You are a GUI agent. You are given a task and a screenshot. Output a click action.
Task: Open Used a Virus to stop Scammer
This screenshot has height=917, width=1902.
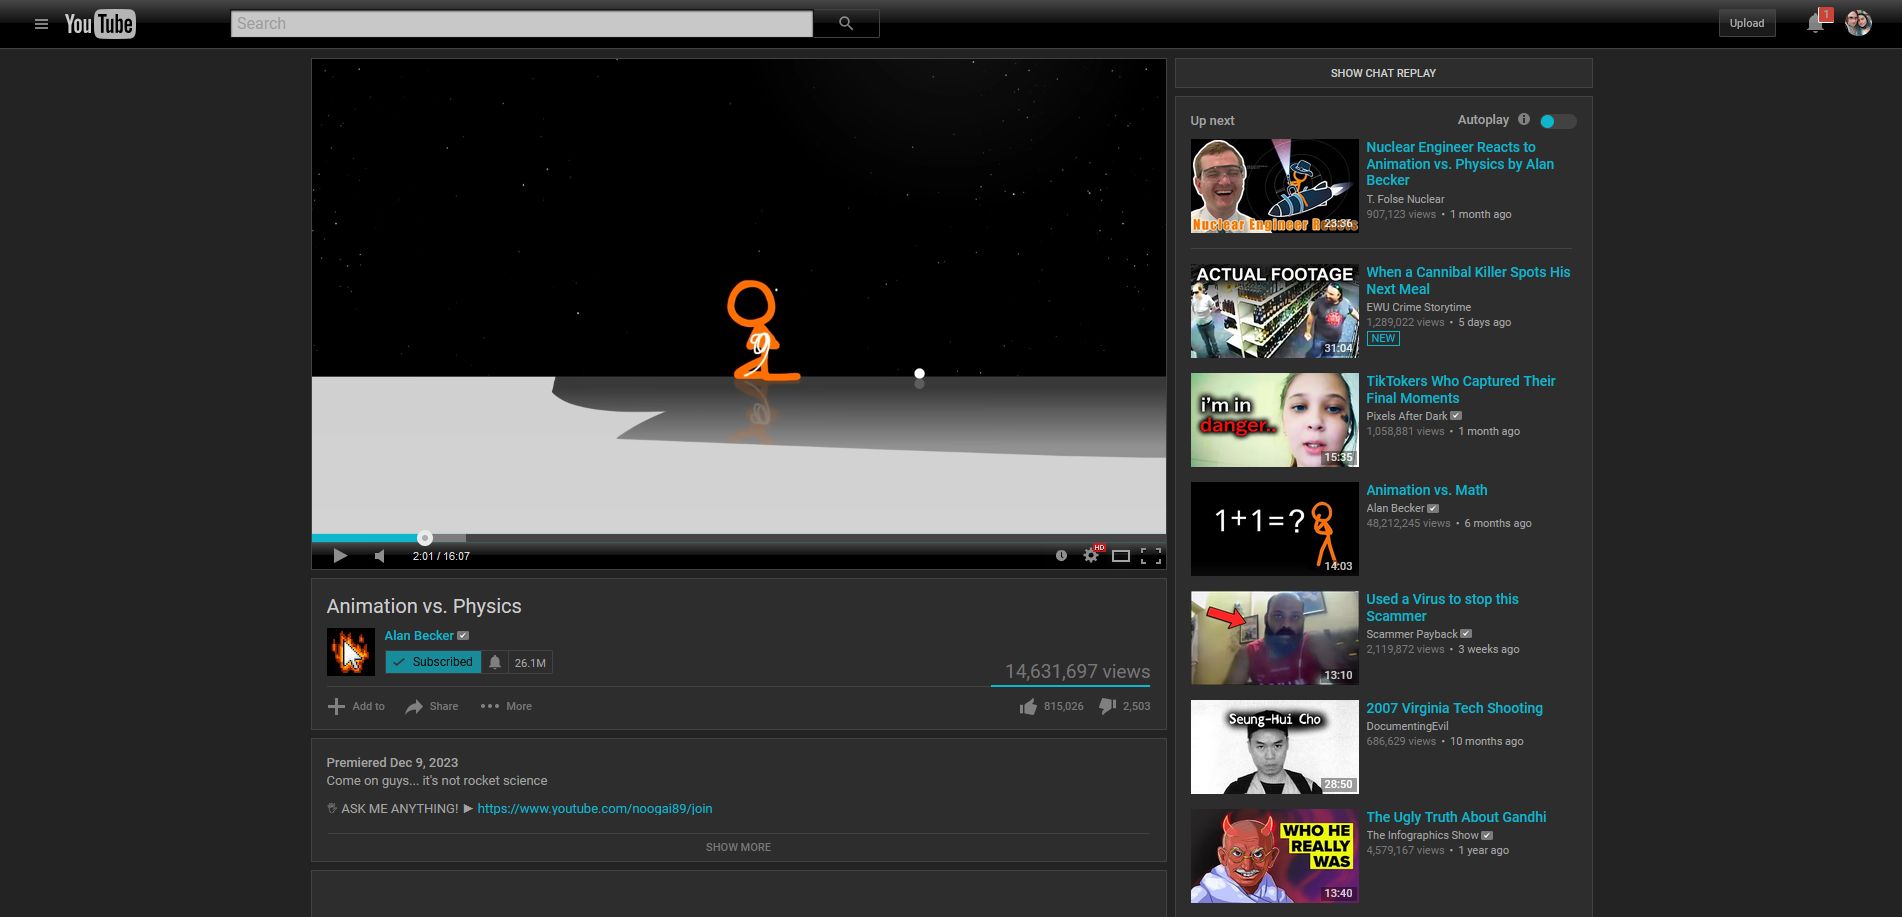[1442, 607]
